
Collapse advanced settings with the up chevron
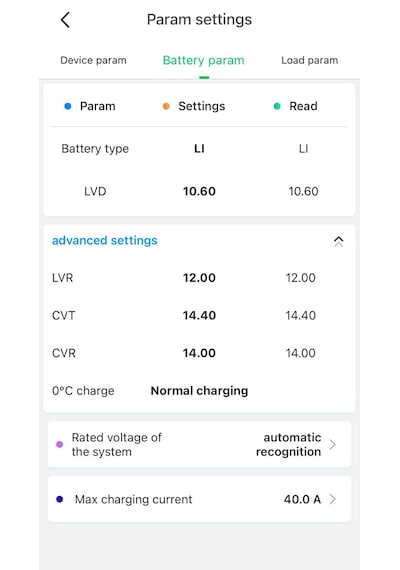coord(339,241)
